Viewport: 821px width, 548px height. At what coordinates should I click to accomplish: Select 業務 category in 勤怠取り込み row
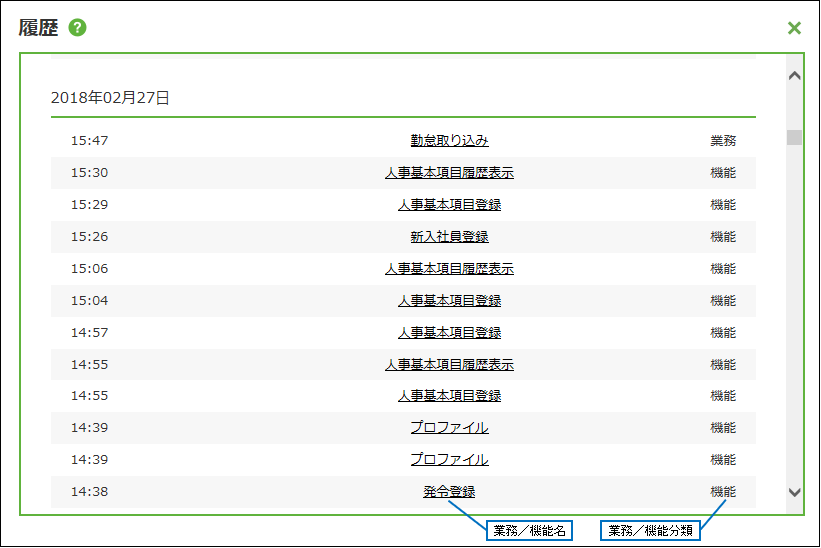[x=723, y=141]
